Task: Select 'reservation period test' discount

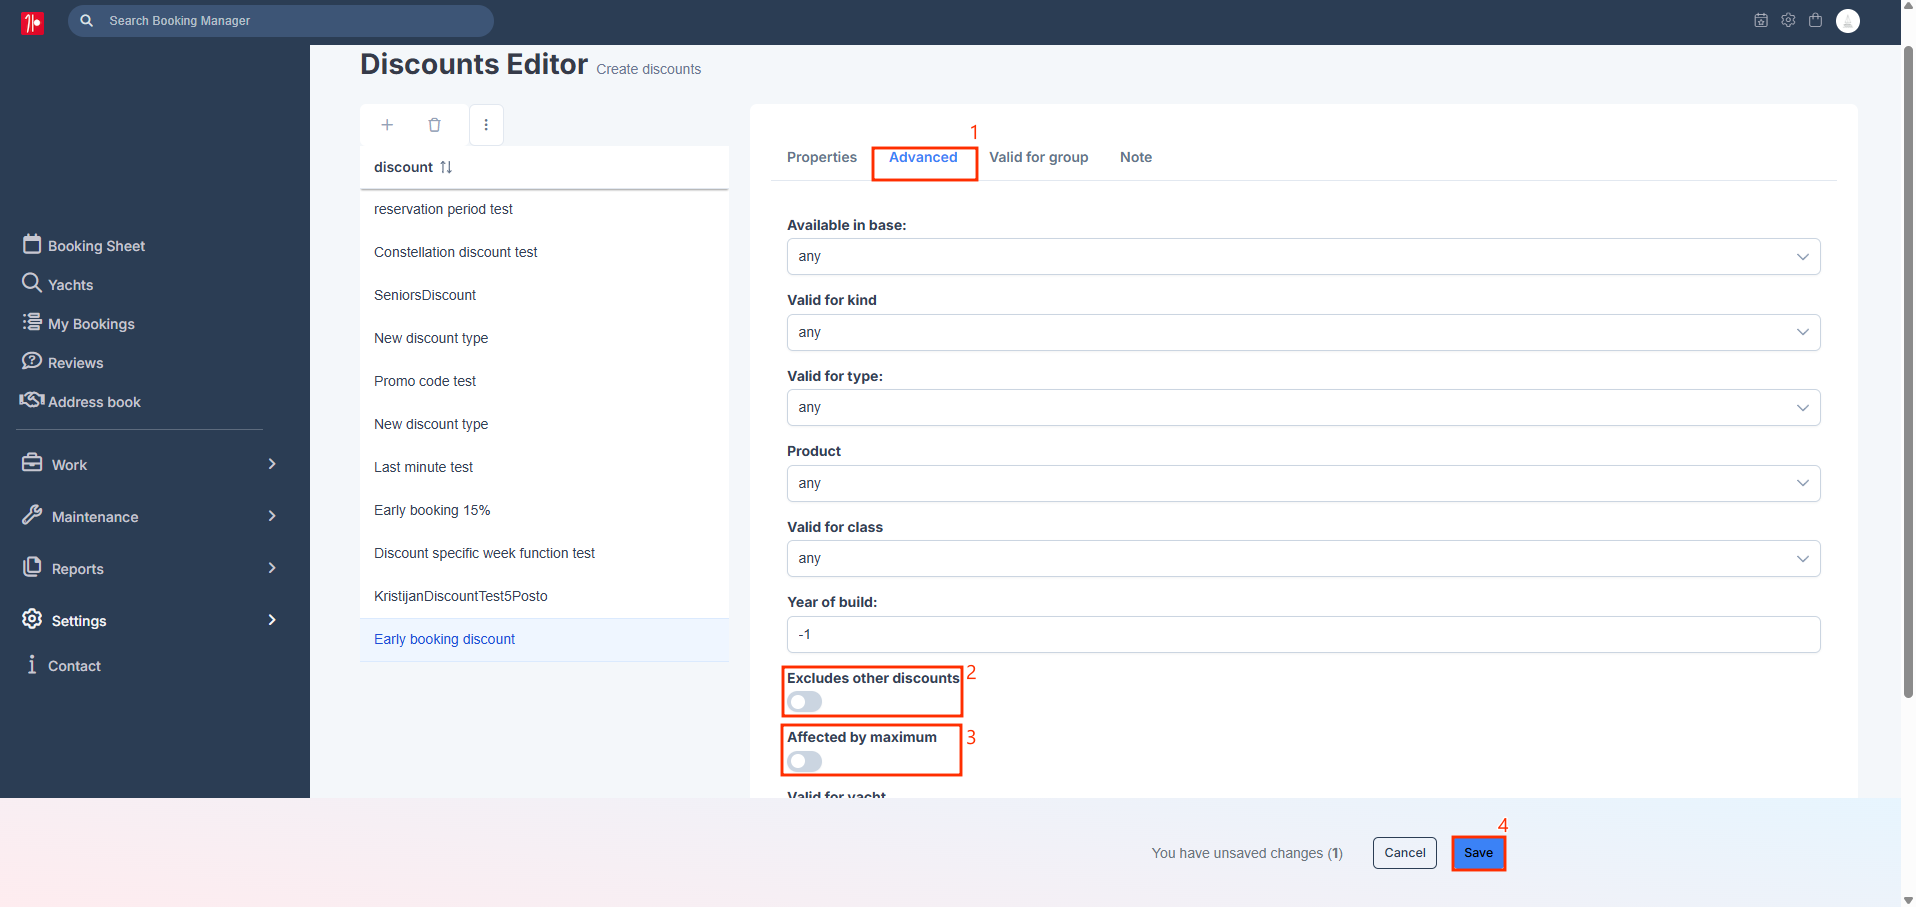Action: coord(544,209)
